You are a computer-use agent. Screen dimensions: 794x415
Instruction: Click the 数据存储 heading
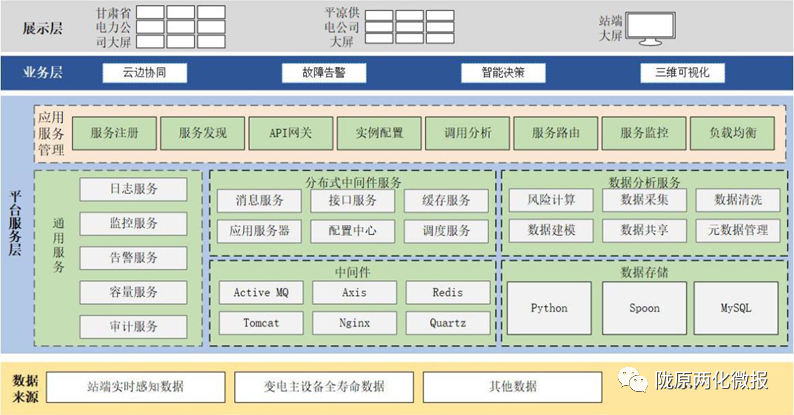point(645,273)
